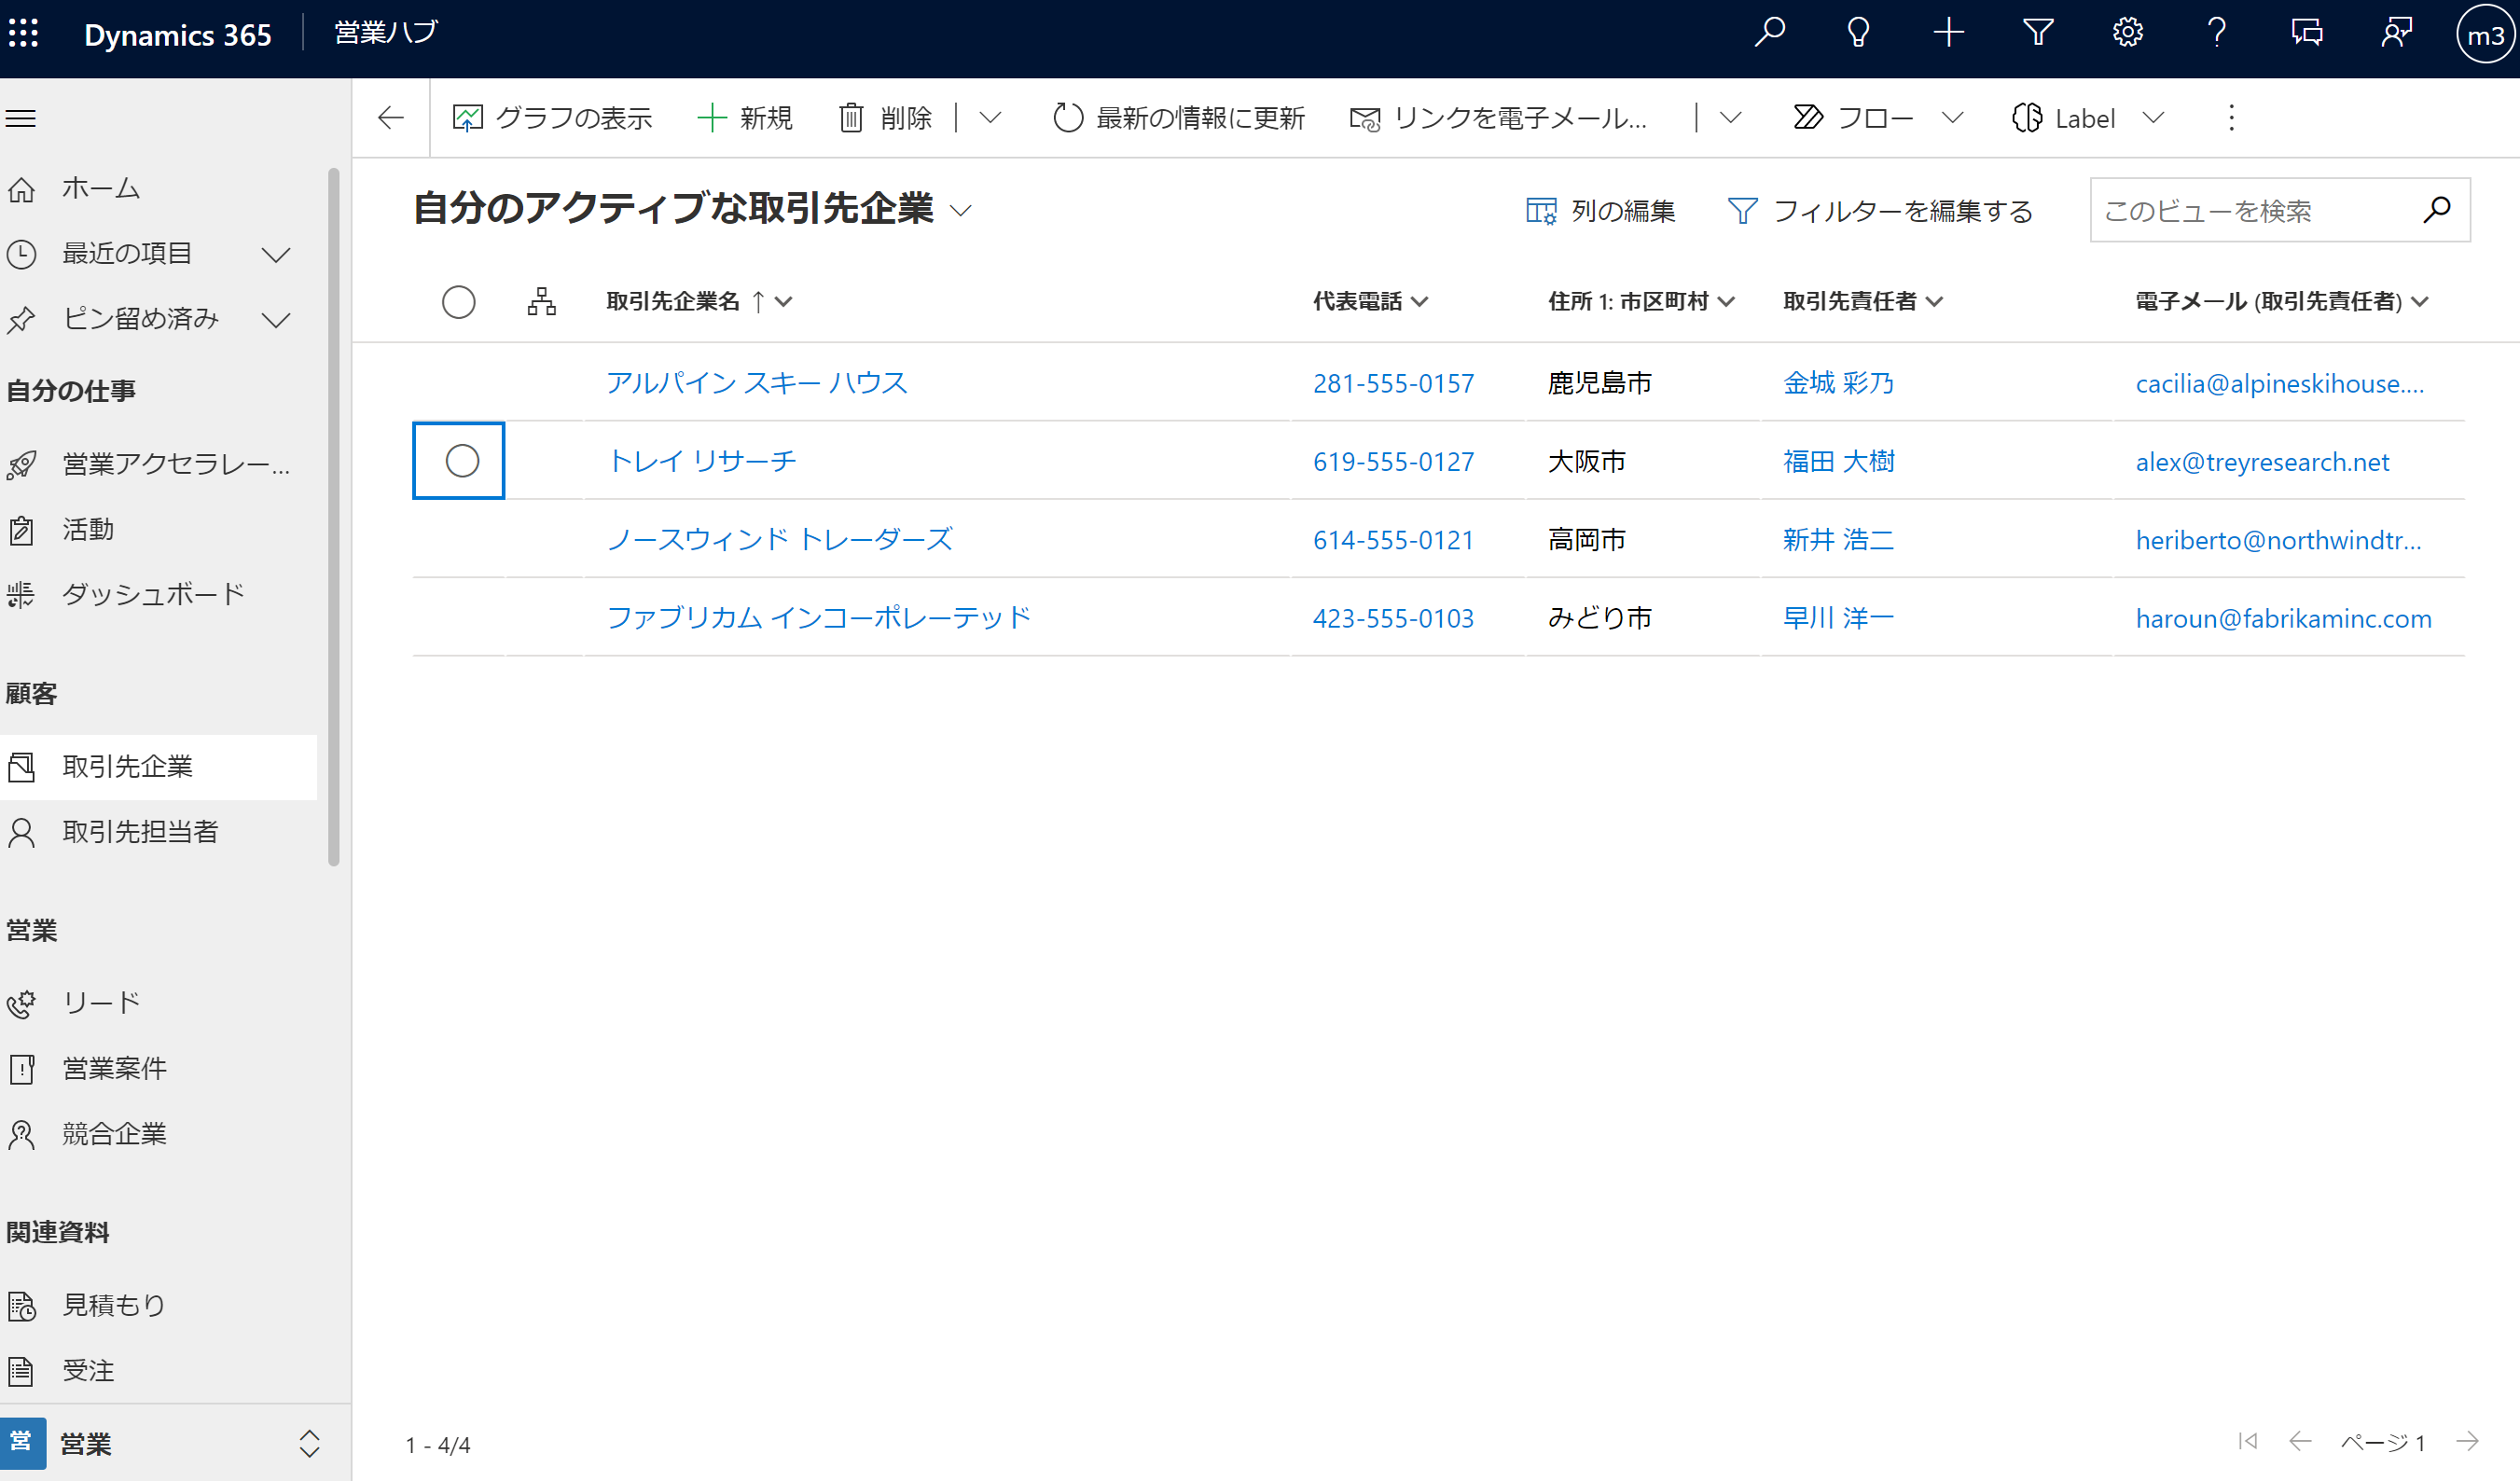
Task: Go to ホーム in sidebar
Action: click(x=158, y=188)
